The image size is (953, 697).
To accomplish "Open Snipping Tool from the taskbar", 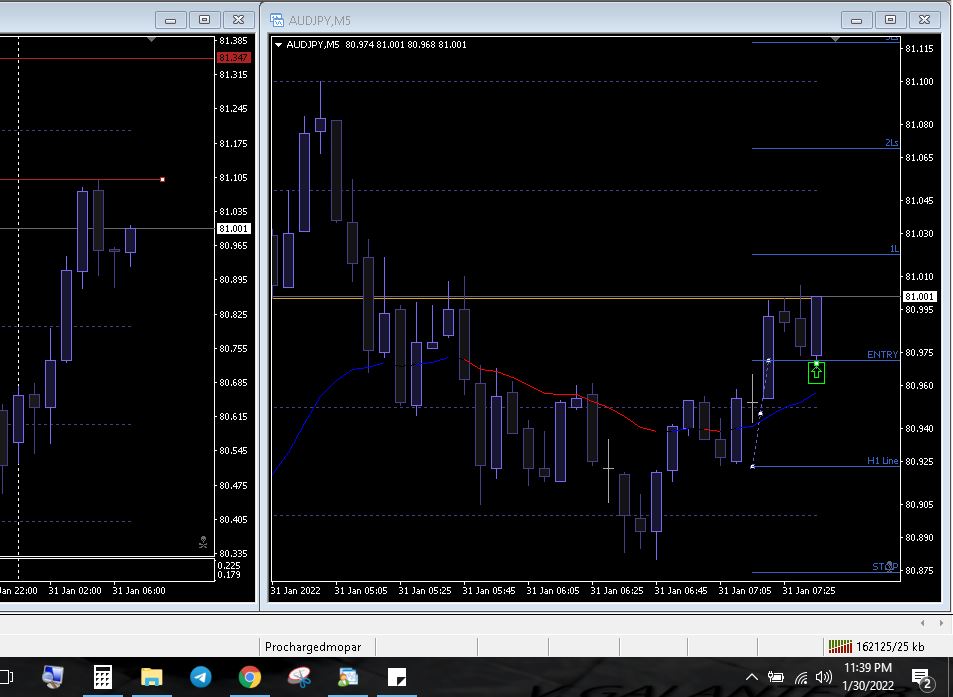I will 299,677.
